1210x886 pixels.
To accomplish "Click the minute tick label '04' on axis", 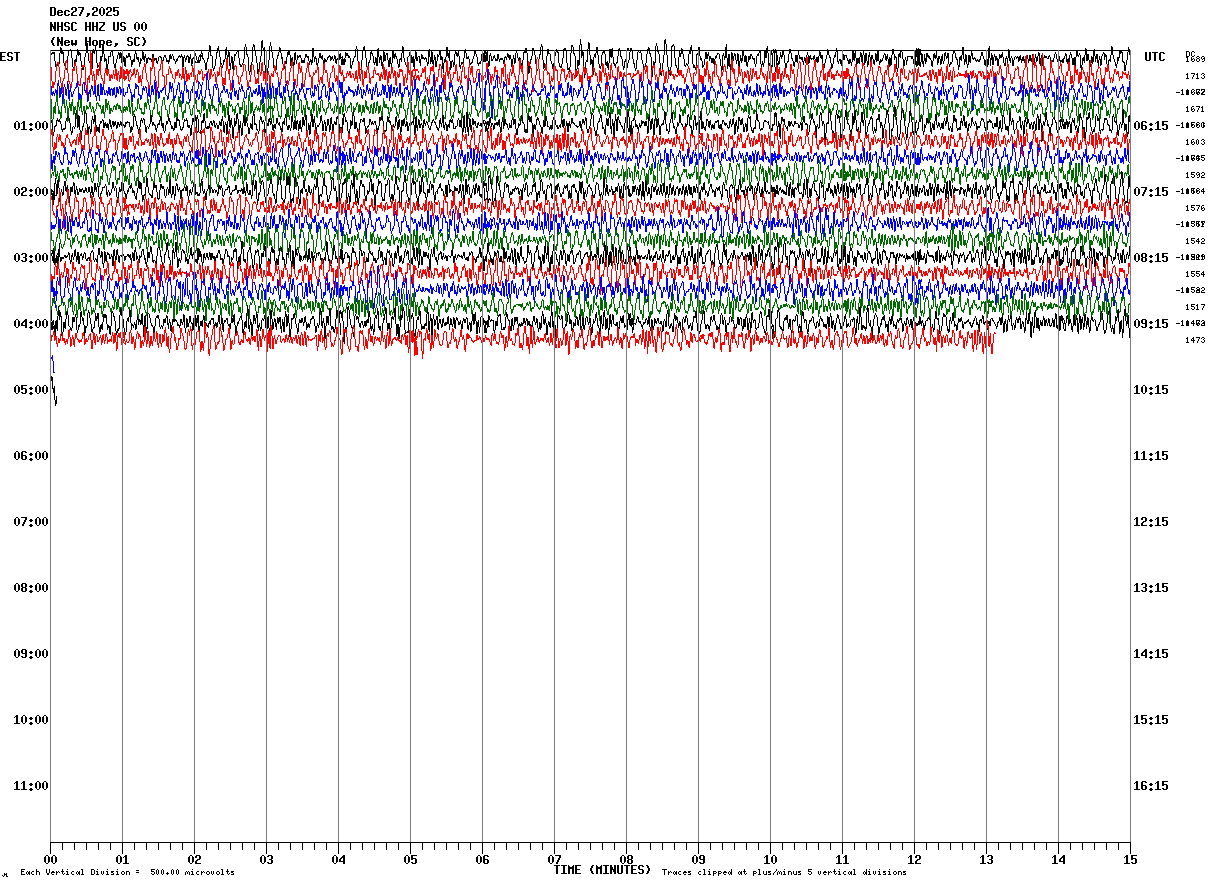I will (x=338, y=860).
